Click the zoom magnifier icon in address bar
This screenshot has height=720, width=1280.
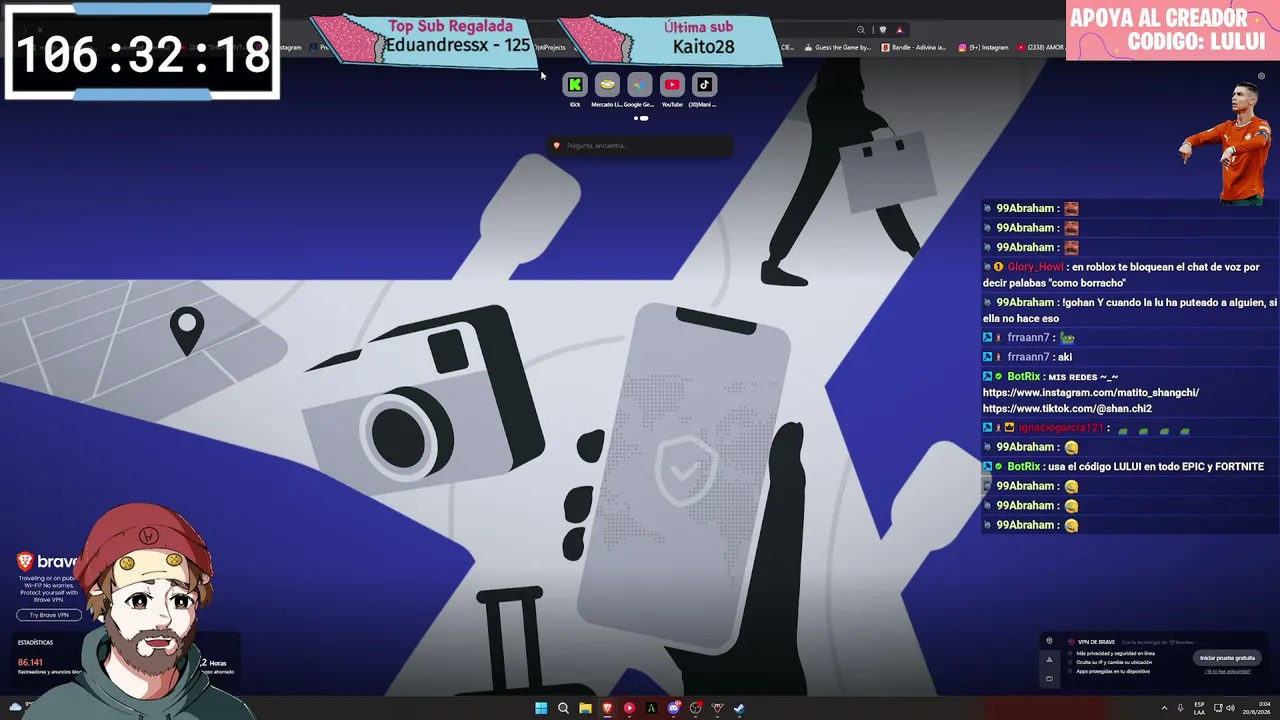861,30
